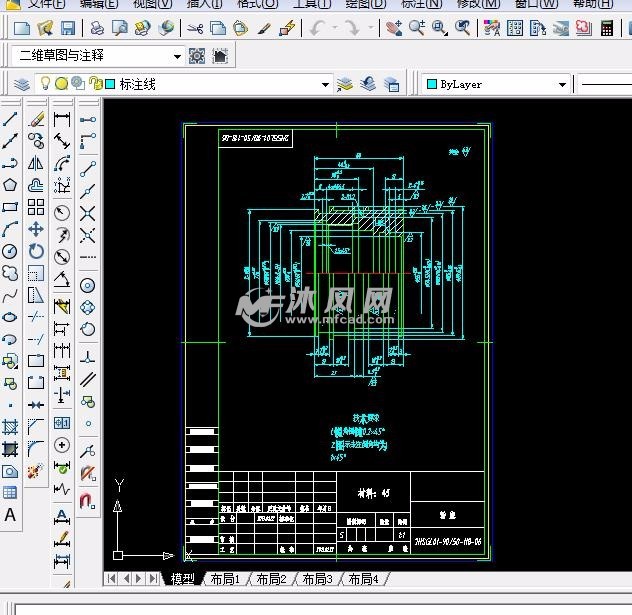Toggle layer freeze sun icon

pyautogui.click(x=61, y=84)
